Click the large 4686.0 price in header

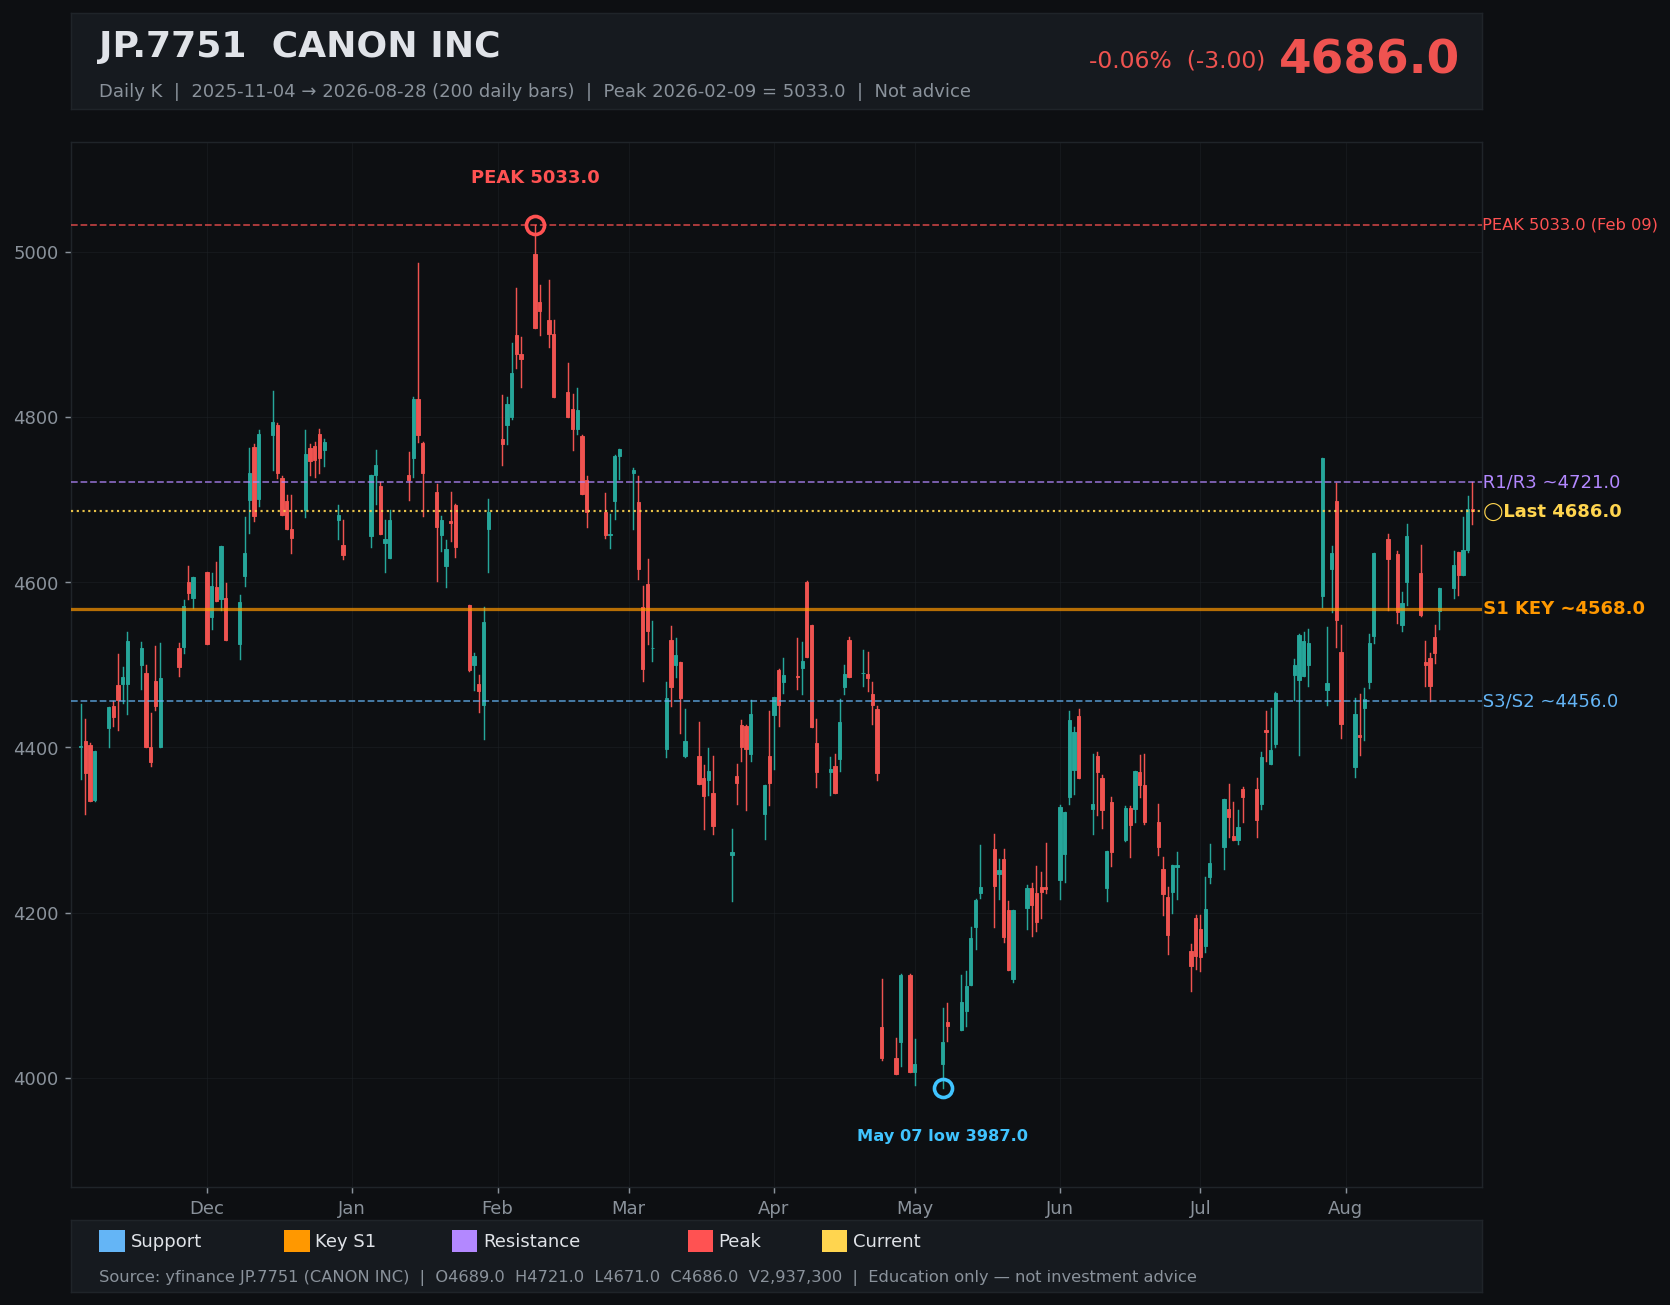(1369, 58)
